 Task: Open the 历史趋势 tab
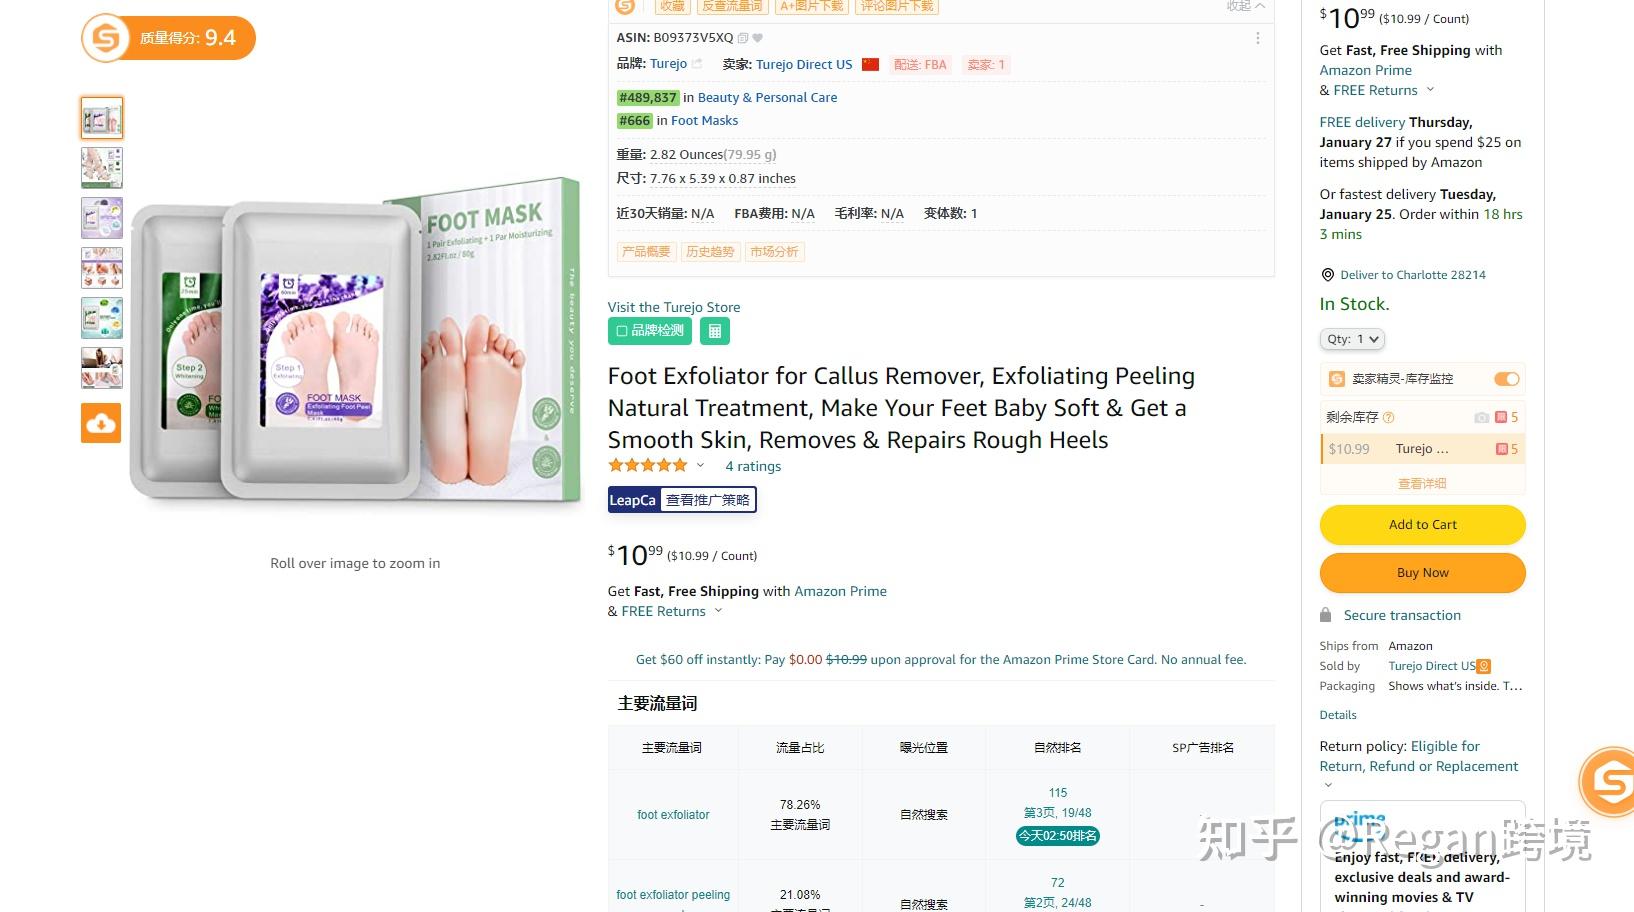coord(710,252)
